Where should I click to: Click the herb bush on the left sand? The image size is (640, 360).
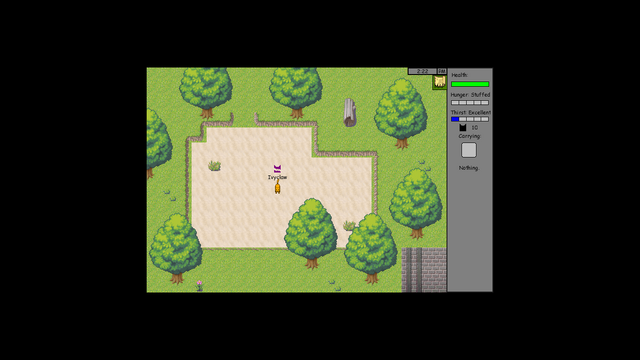(214, 165)
